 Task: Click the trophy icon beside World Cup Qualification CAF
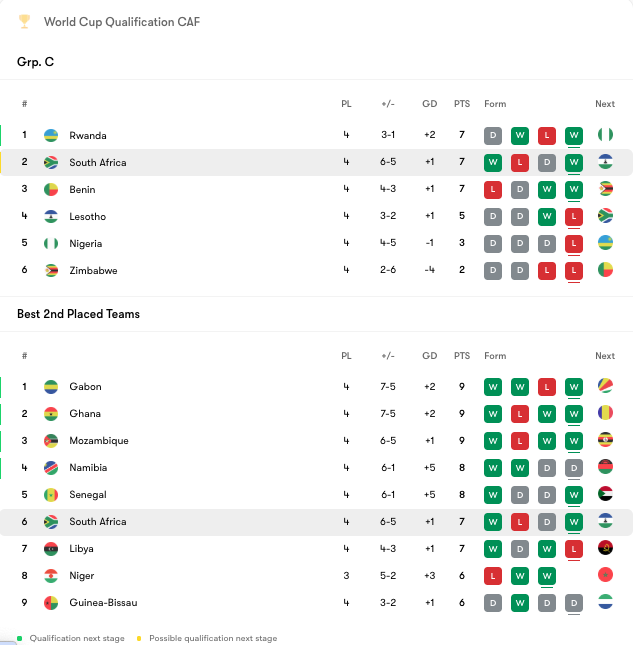coord(24,22)
